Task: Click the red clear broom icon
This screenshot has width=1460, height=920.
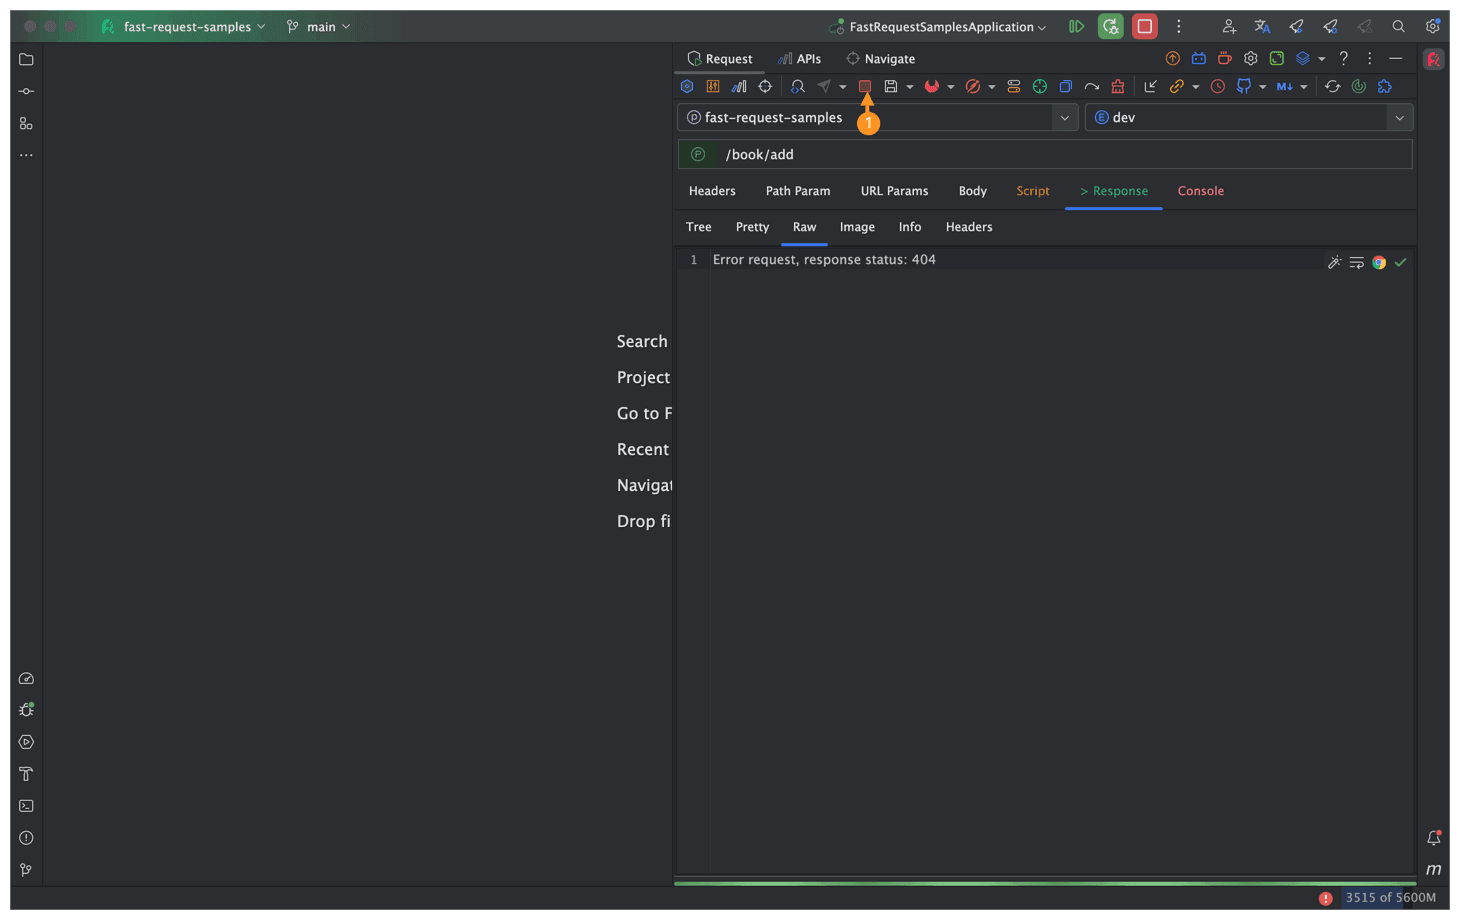Action: pos(1117,87)
